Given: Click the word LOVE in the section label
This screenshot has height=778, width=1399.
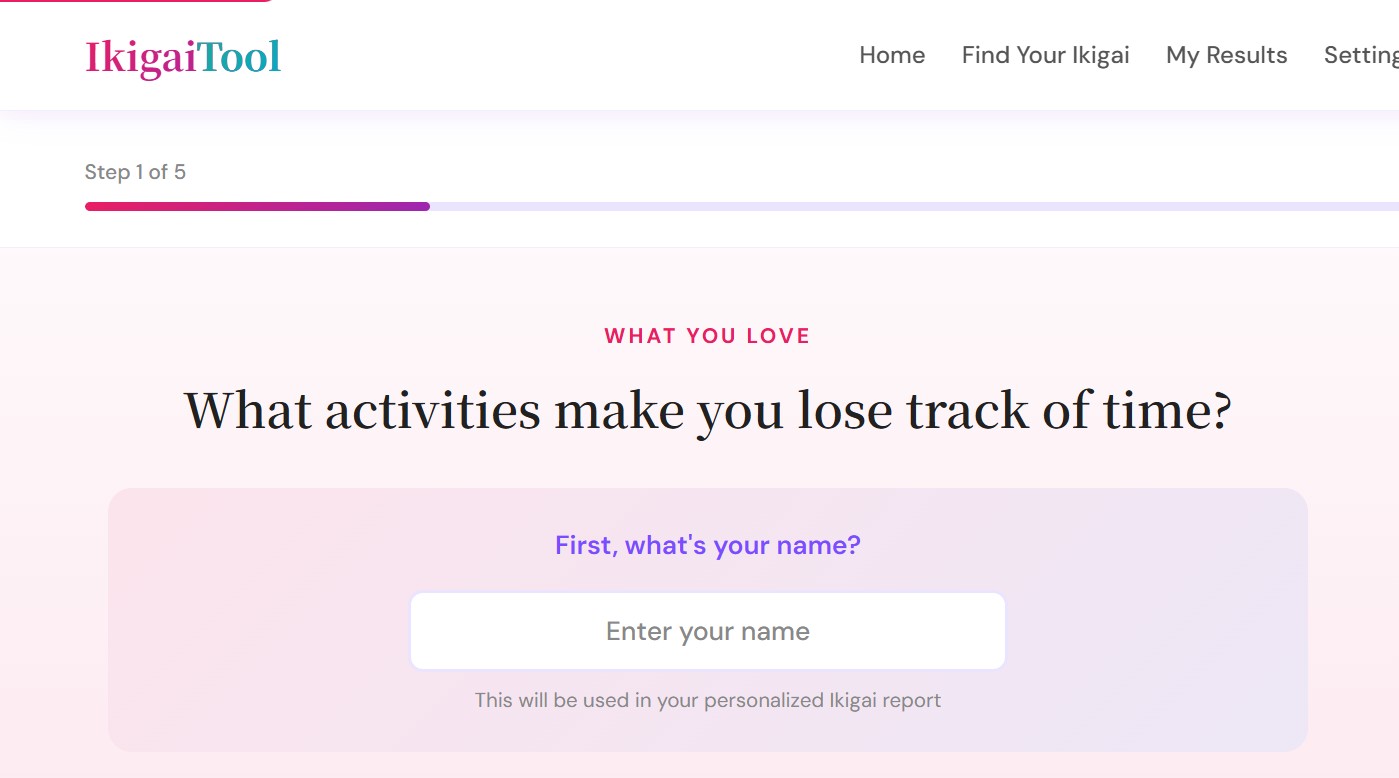Looking at the screenshot, I should click(x=778, y=336).
